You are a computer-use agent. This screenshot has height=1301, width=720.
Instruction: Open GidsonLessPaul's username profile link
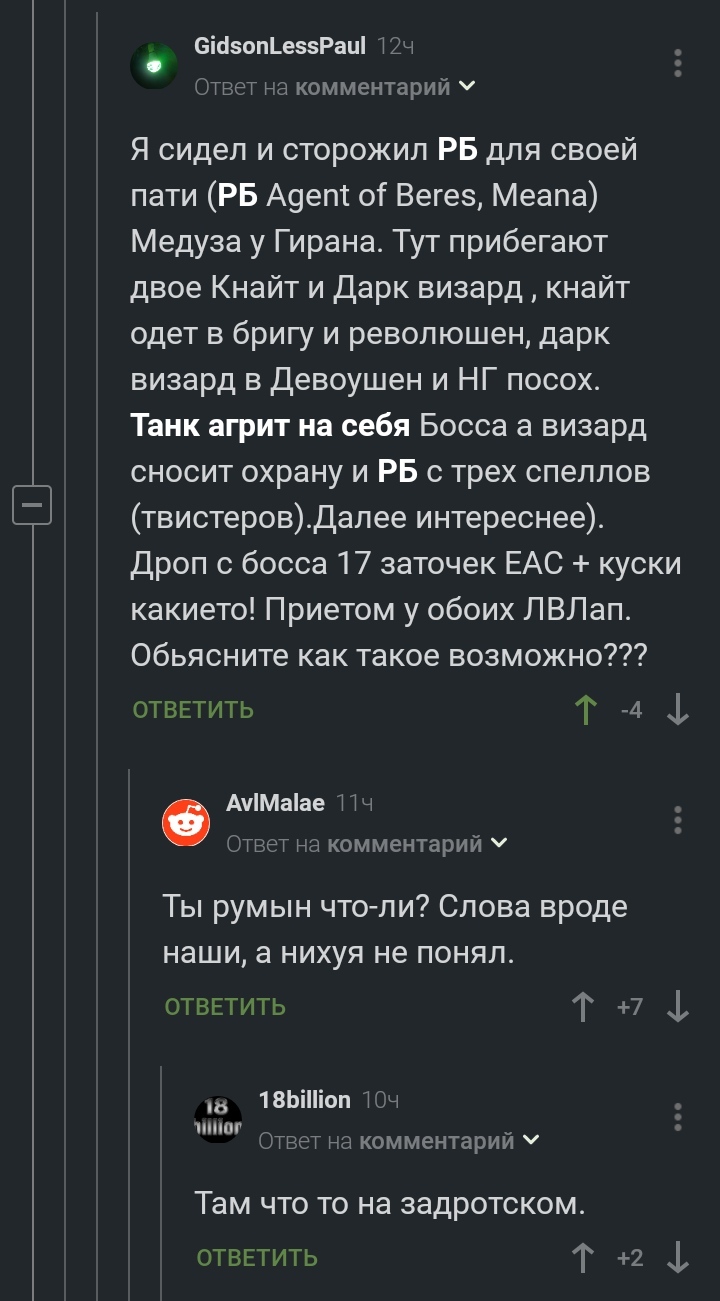278,47
